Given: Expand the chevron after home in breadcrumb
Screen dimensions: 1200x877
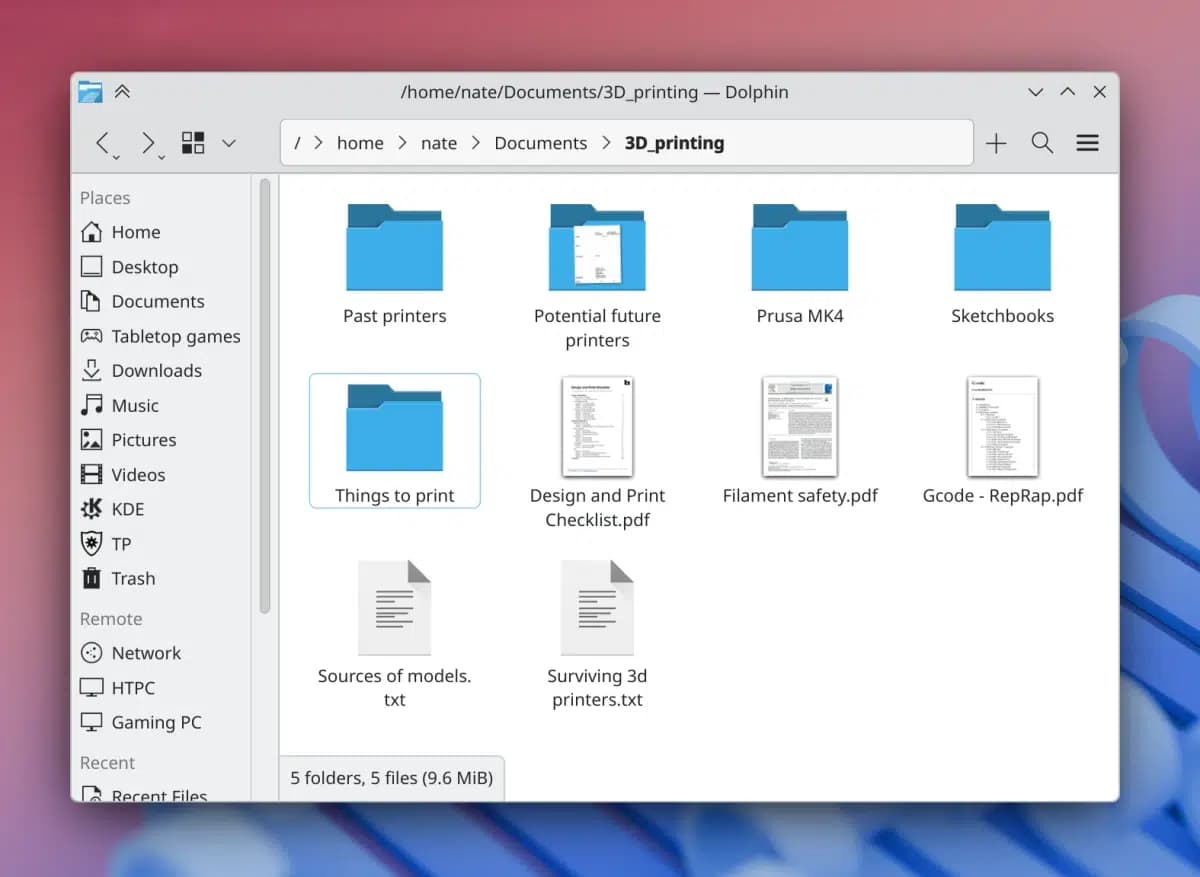Looking at the screenshot, I should [x=402, y=143].
